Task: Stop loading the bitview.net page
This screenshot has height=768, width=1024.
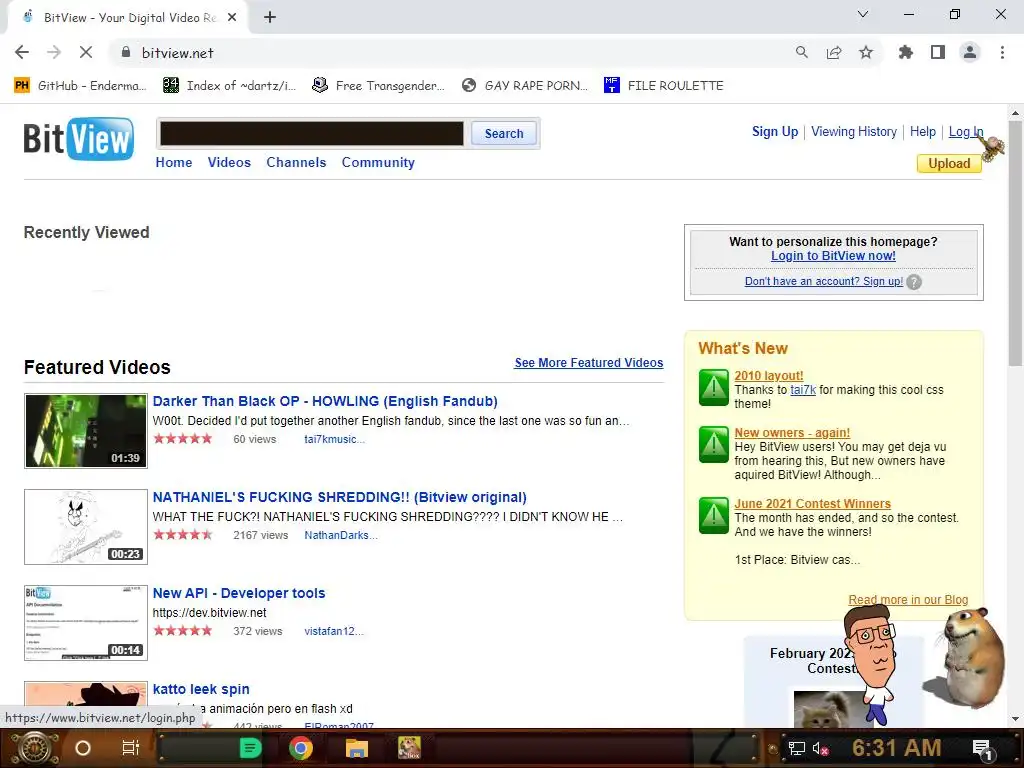Action: point(86,52)
